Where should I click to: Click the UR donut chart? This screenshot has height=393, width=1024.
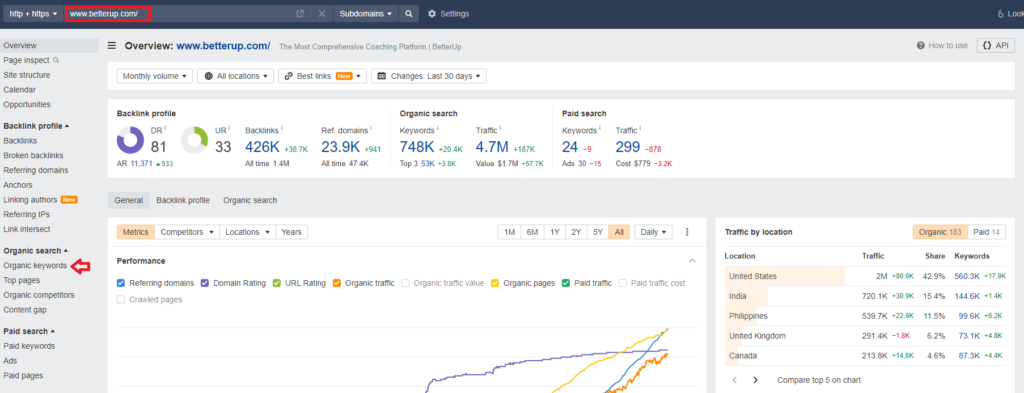click(x=194, y=140)
